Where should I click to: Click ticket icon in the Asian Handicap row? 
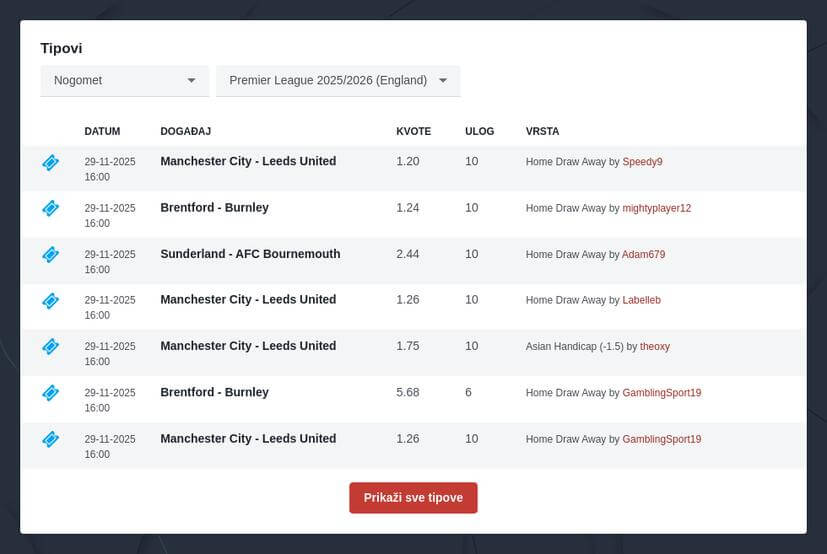click(x=51, y=346)
